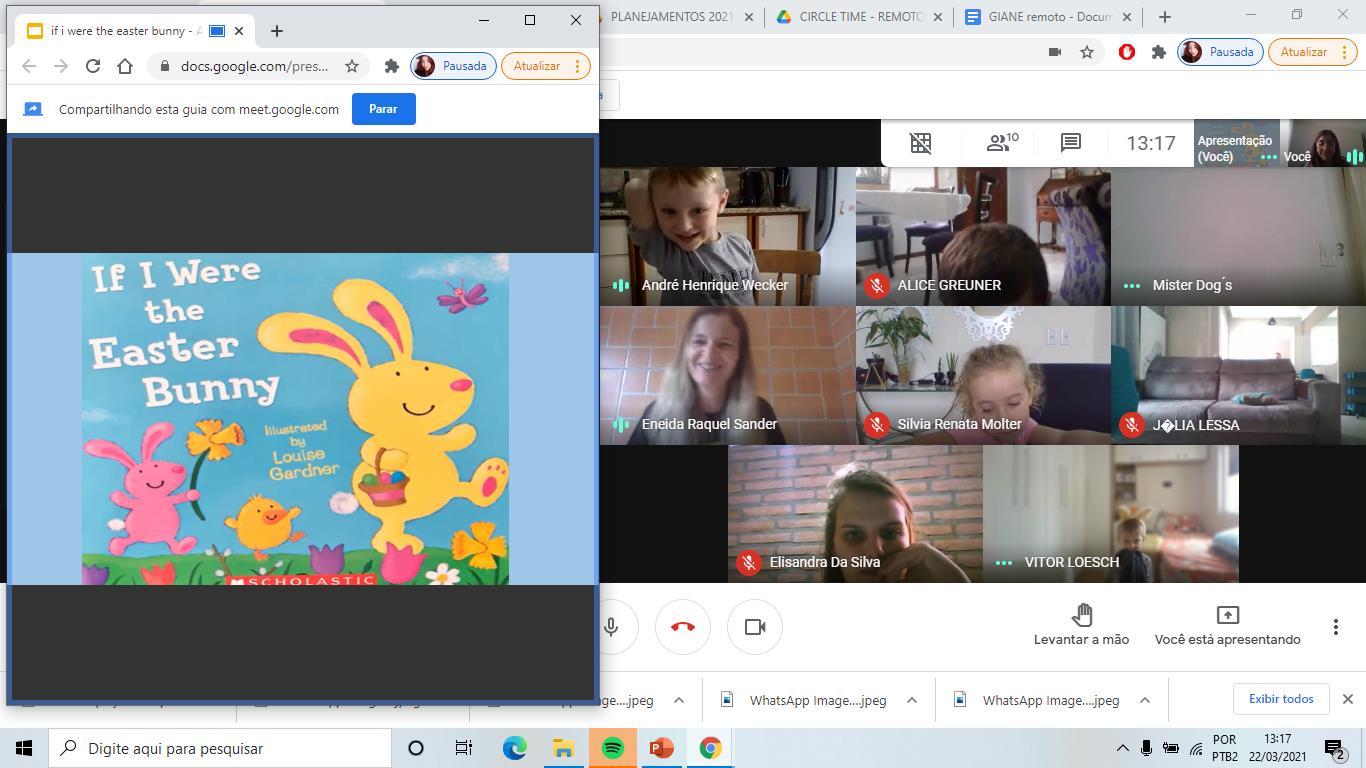Open the red ad-blocker extension icon
Image resolution: width=1366 pixels, height=768 pixels.
[1127, 52]
